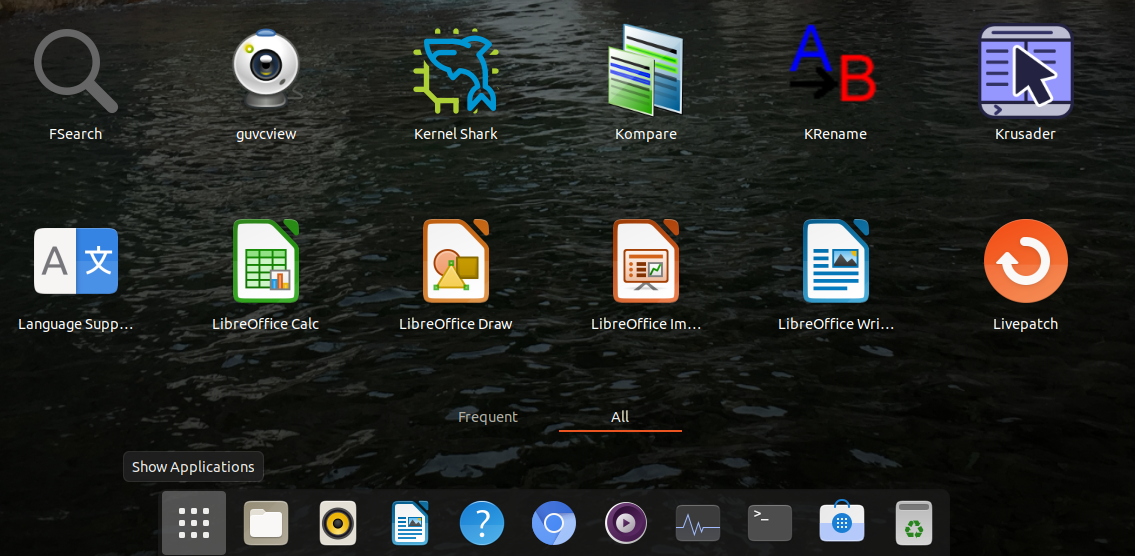
Task: Click the "Krusader" label text
Action: pos(1025,134)
